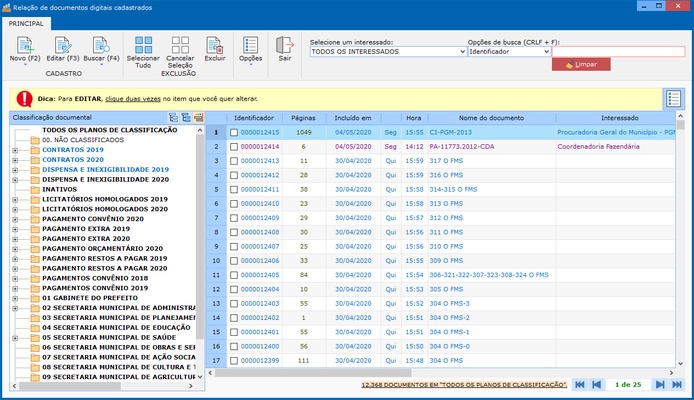Expand DISPENSA E INEXIGIBILIDADE 2019 node
This screenshot has height=400, width=694.
tap(15, 170)
